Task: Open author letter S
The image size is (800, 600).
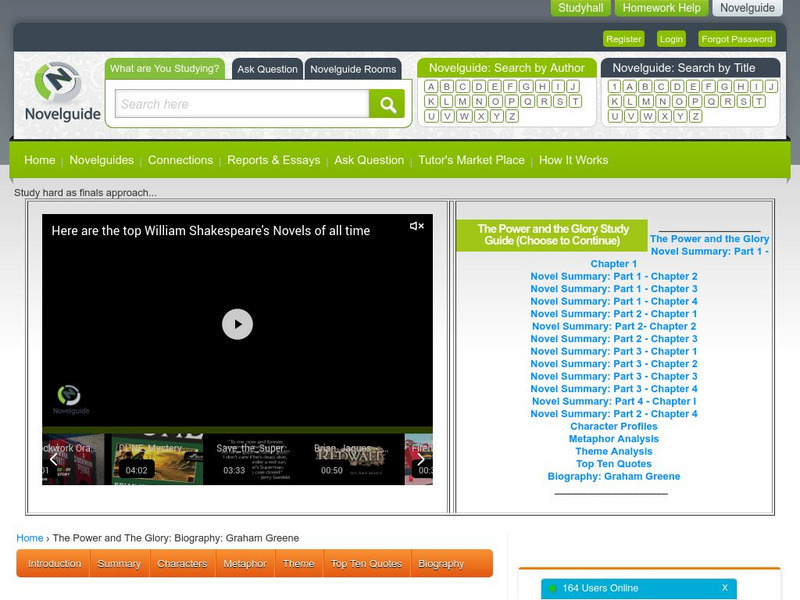Action: tap(560, 101)
